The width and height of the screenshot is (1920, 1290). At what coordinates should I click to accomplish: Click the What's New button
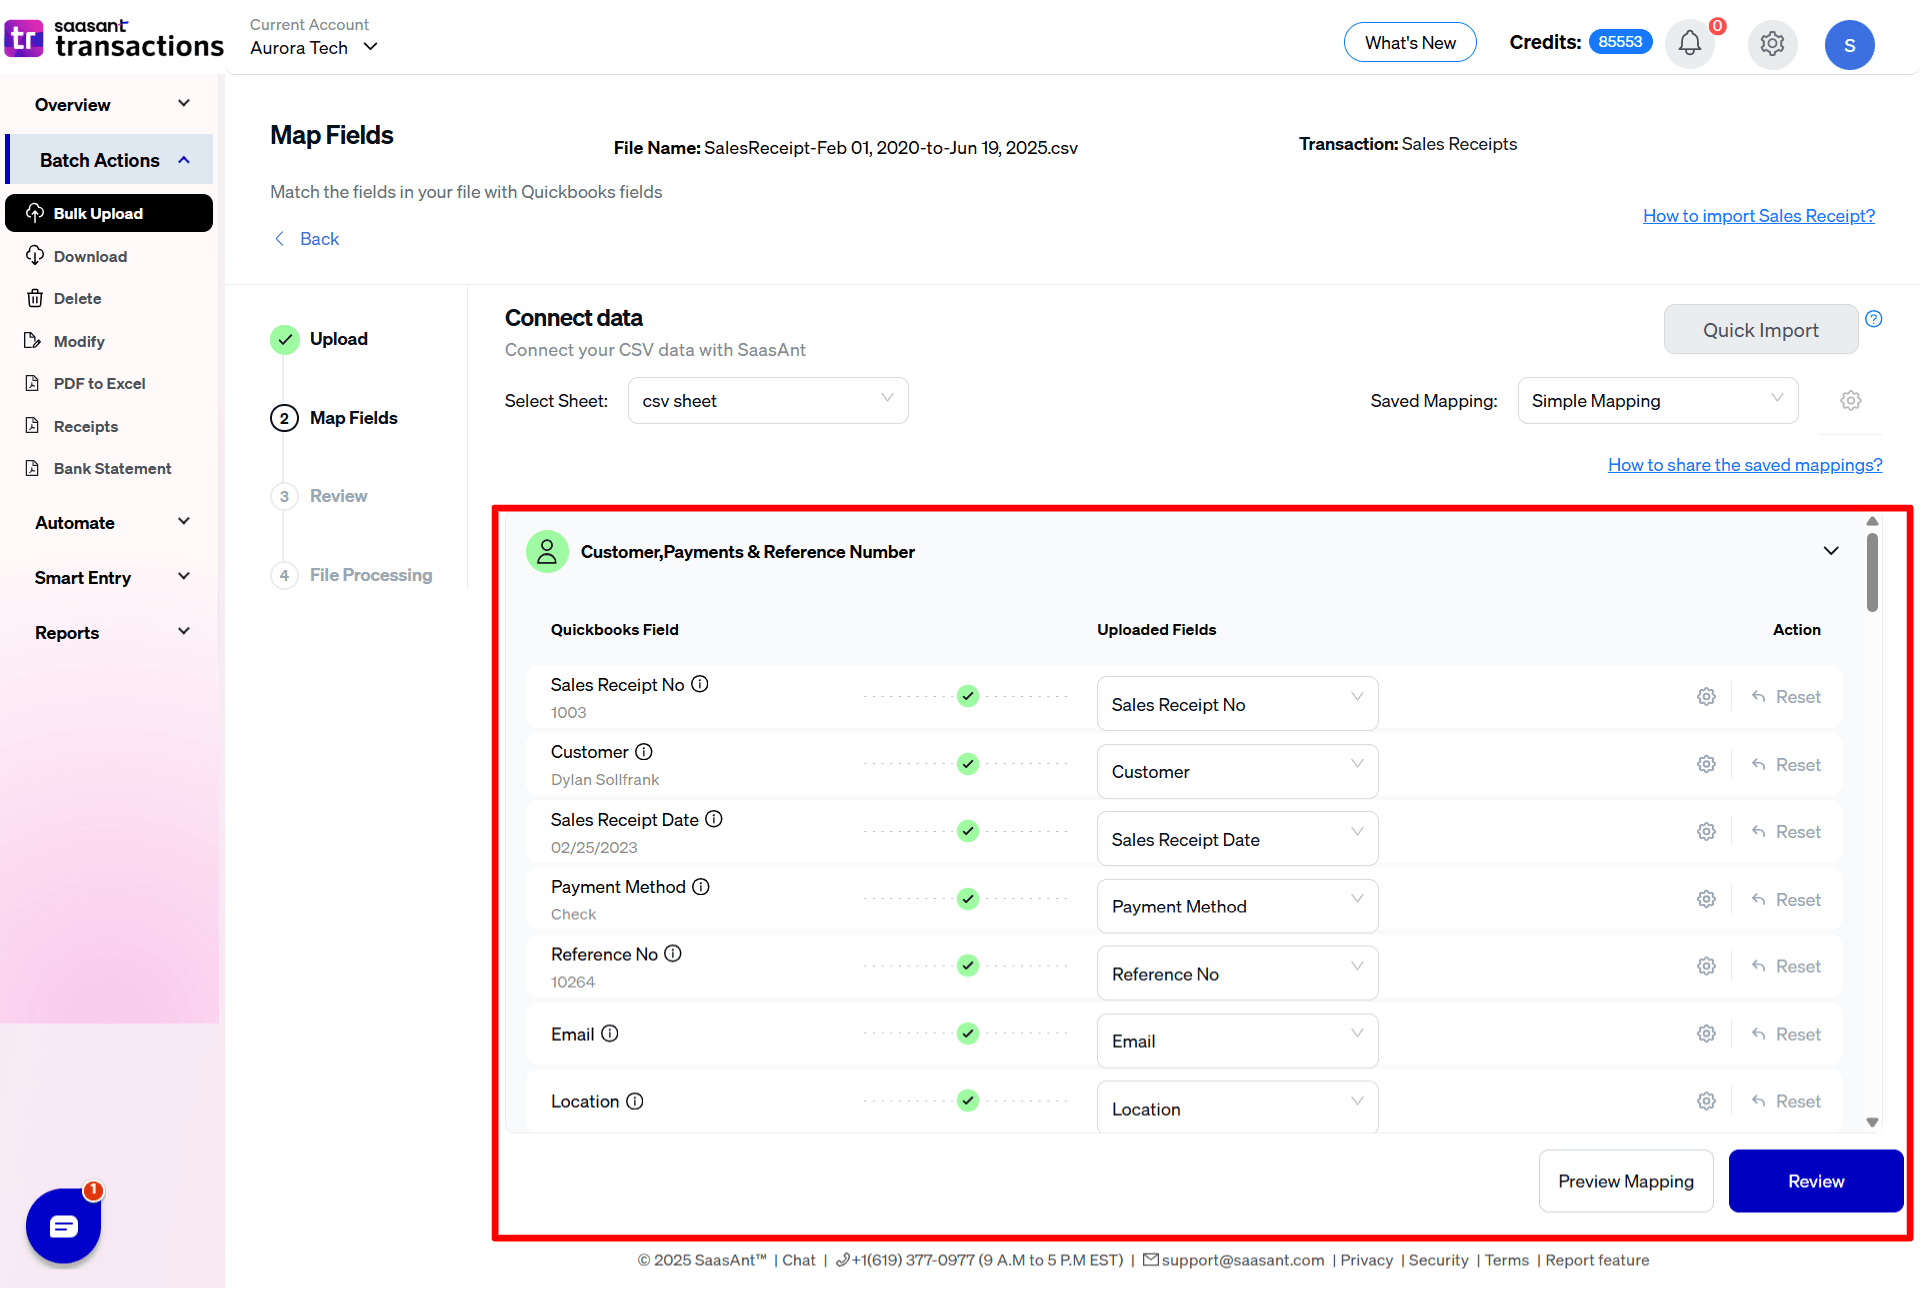coord(1410,42)
